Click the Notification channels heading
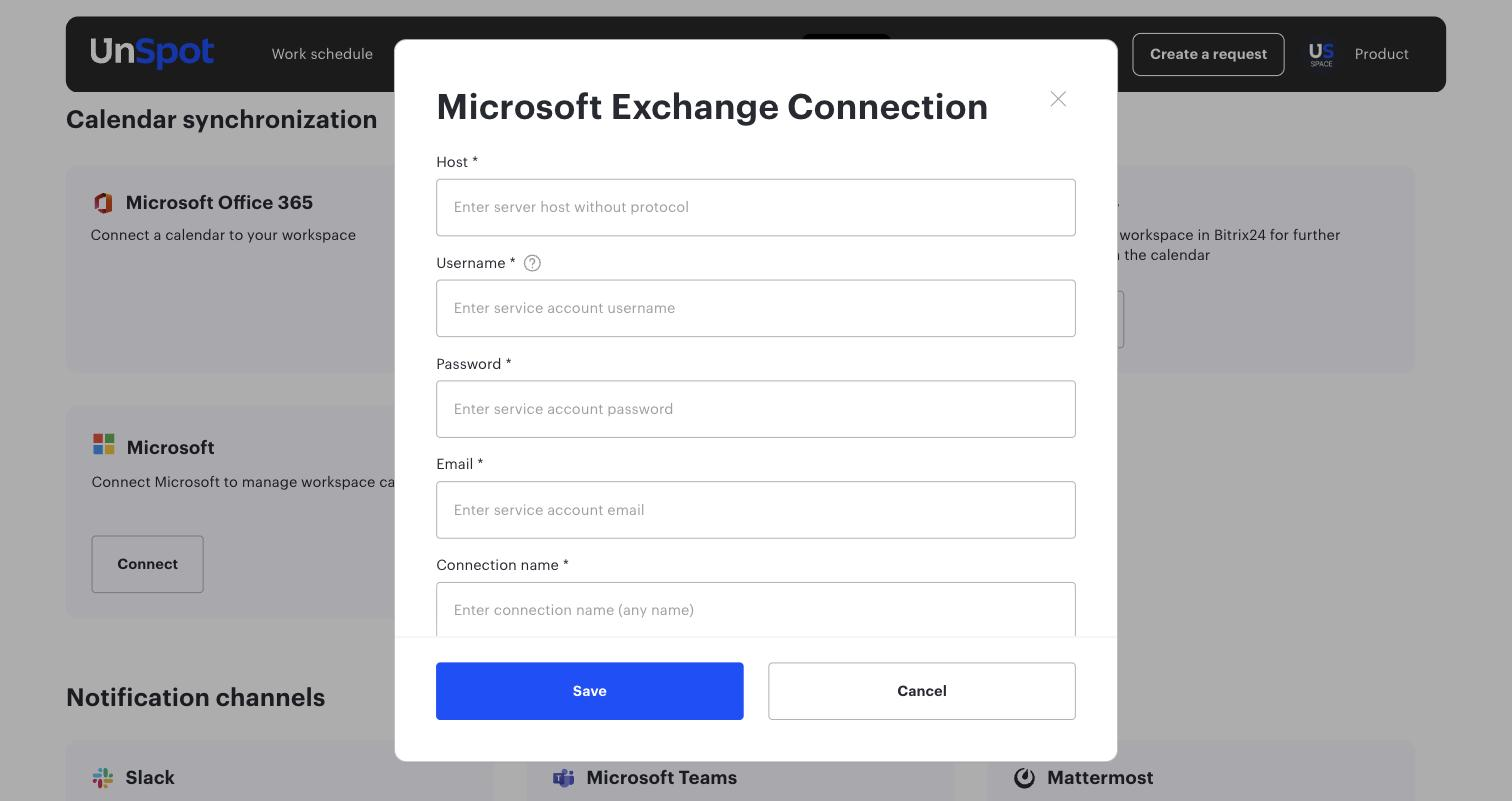This screenshot has width=1512, height=801. click(196, 697)
